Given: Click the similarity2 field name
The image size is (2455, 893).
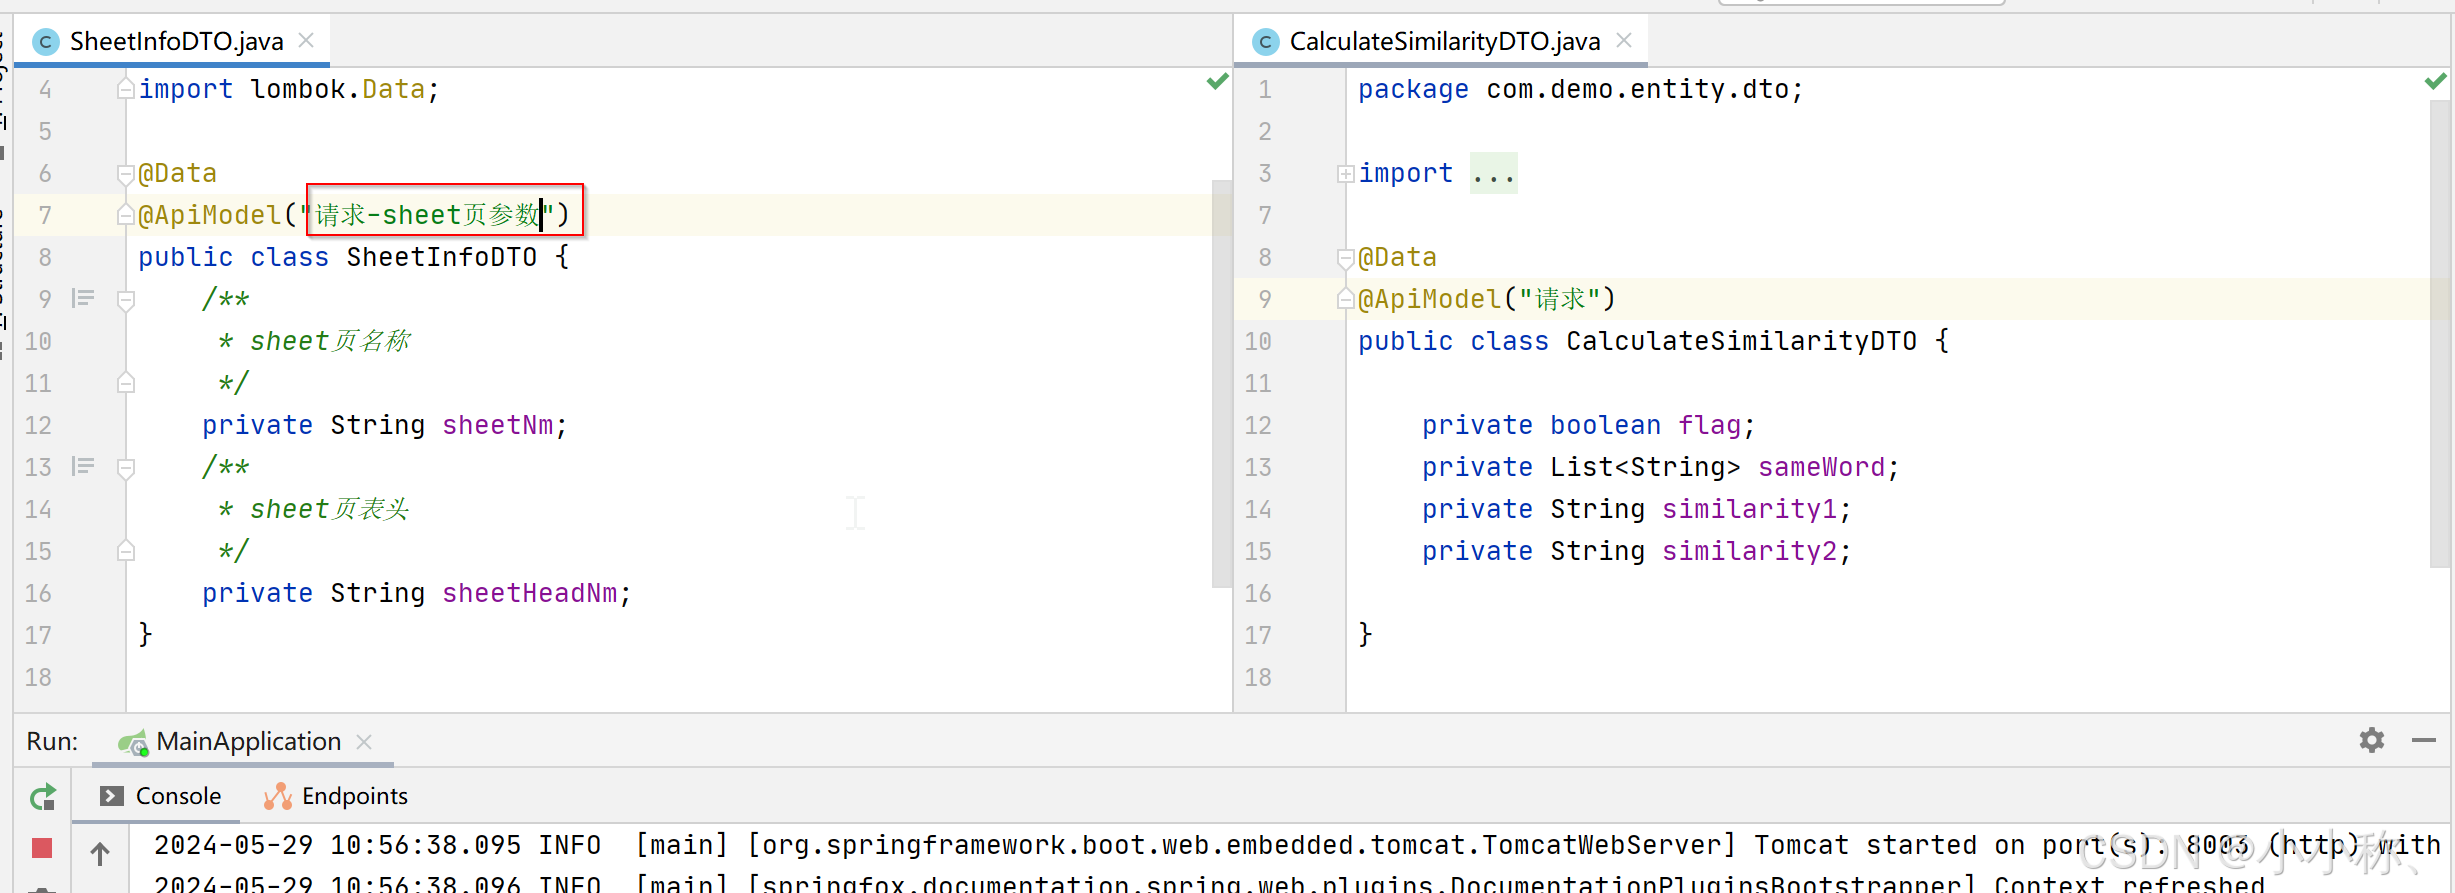Looking at the screenshot, I should (1750, 552).
